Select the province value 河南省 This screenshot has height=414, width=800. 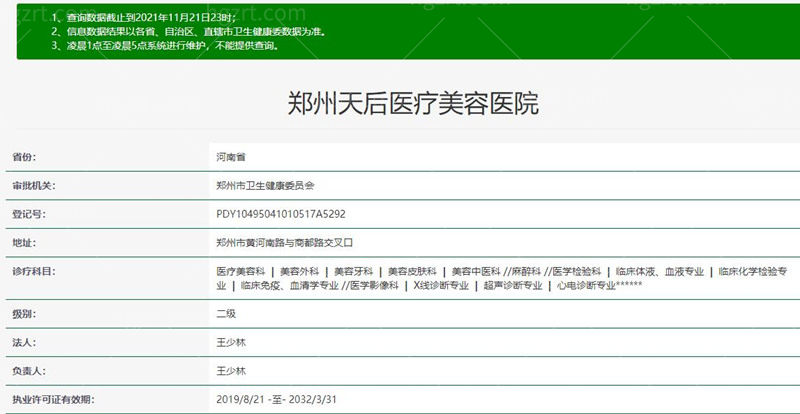click(x=231, y=157)
